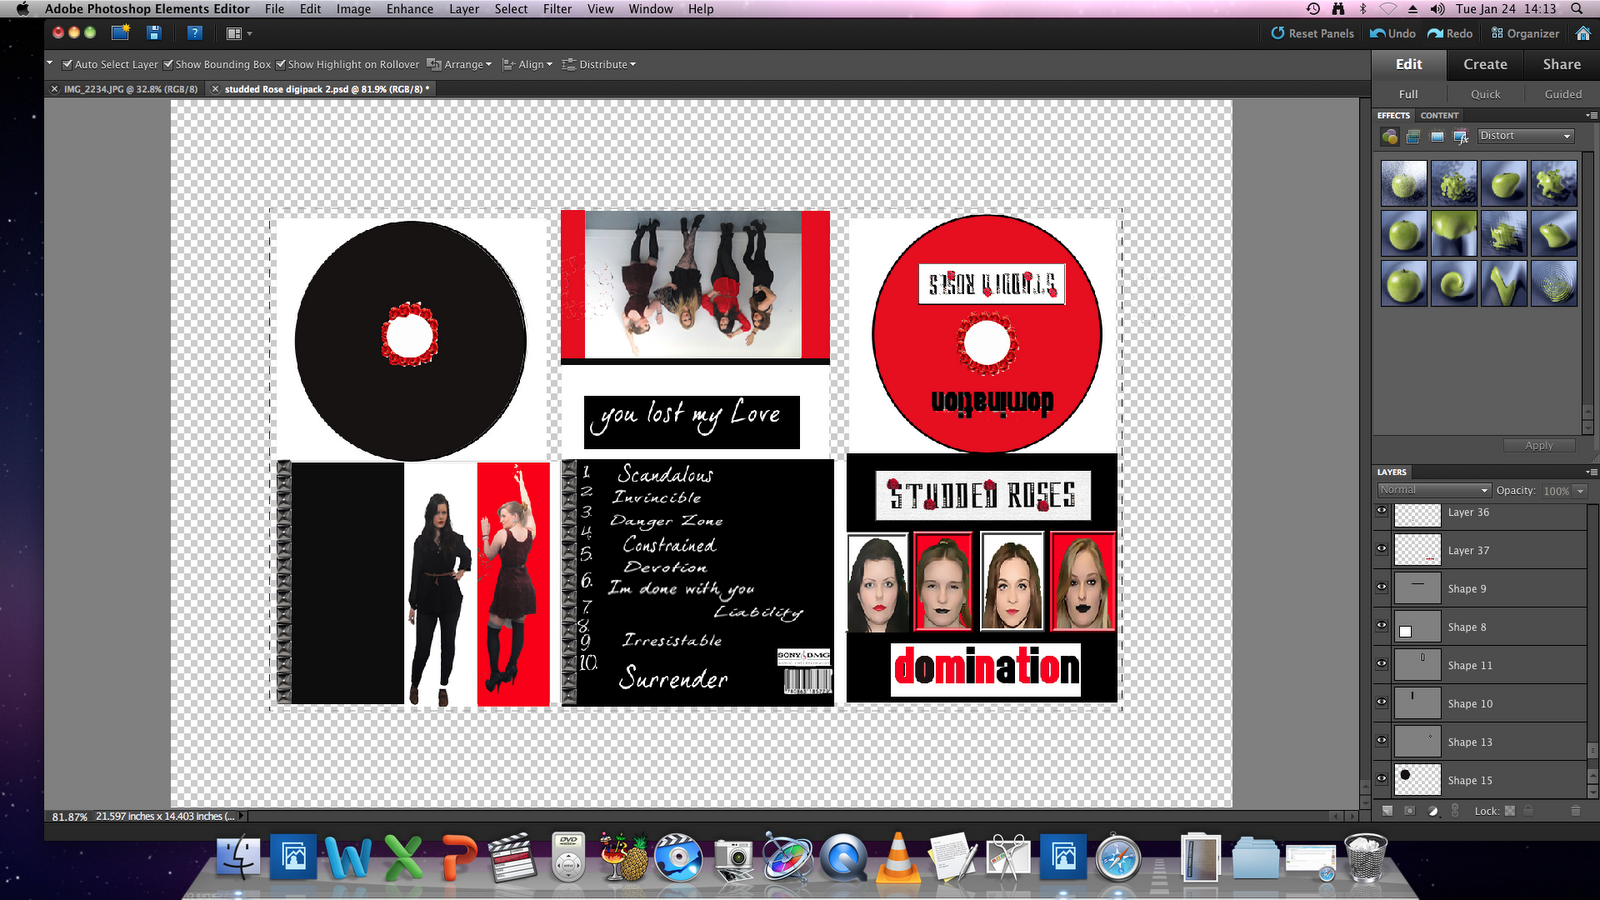Open the Trash in the Dock
The height and width of the screenshot is (900, 1600).
[x=1365, y=857]
